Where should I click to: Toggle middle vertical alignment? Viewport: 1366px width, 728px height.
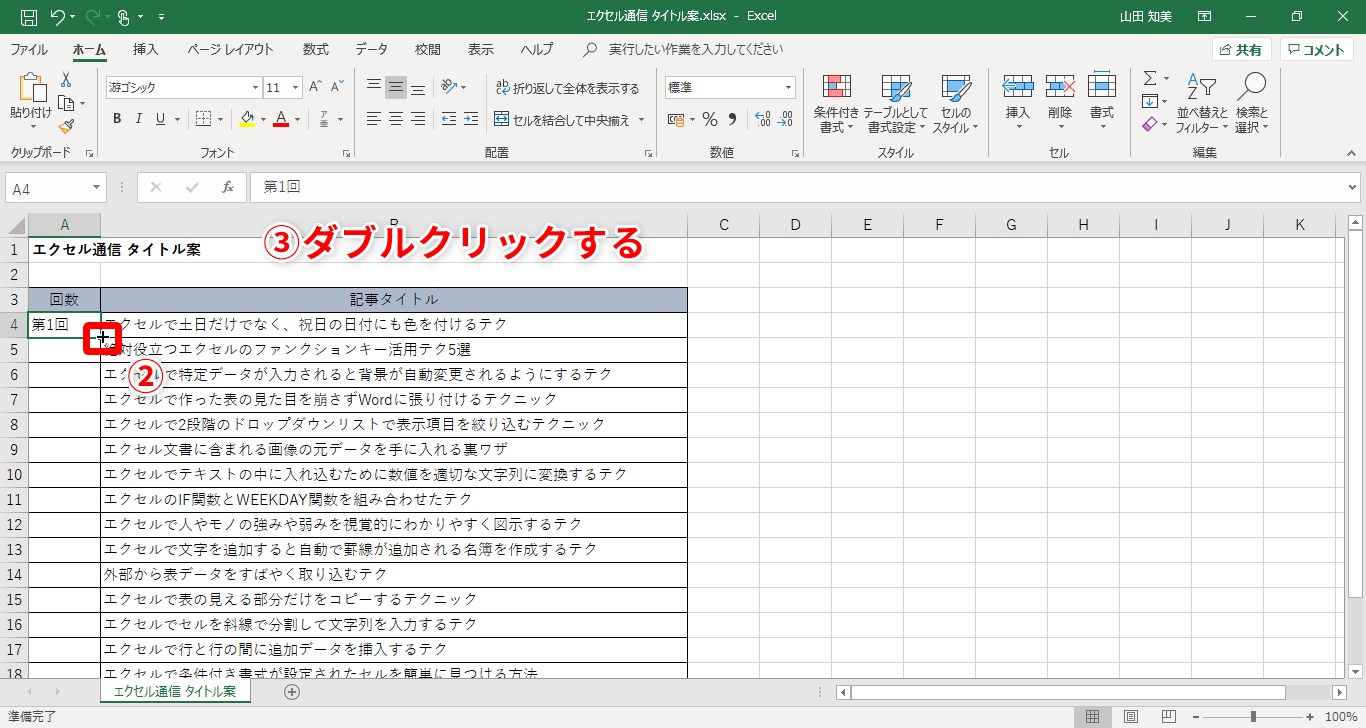(396, 87)
